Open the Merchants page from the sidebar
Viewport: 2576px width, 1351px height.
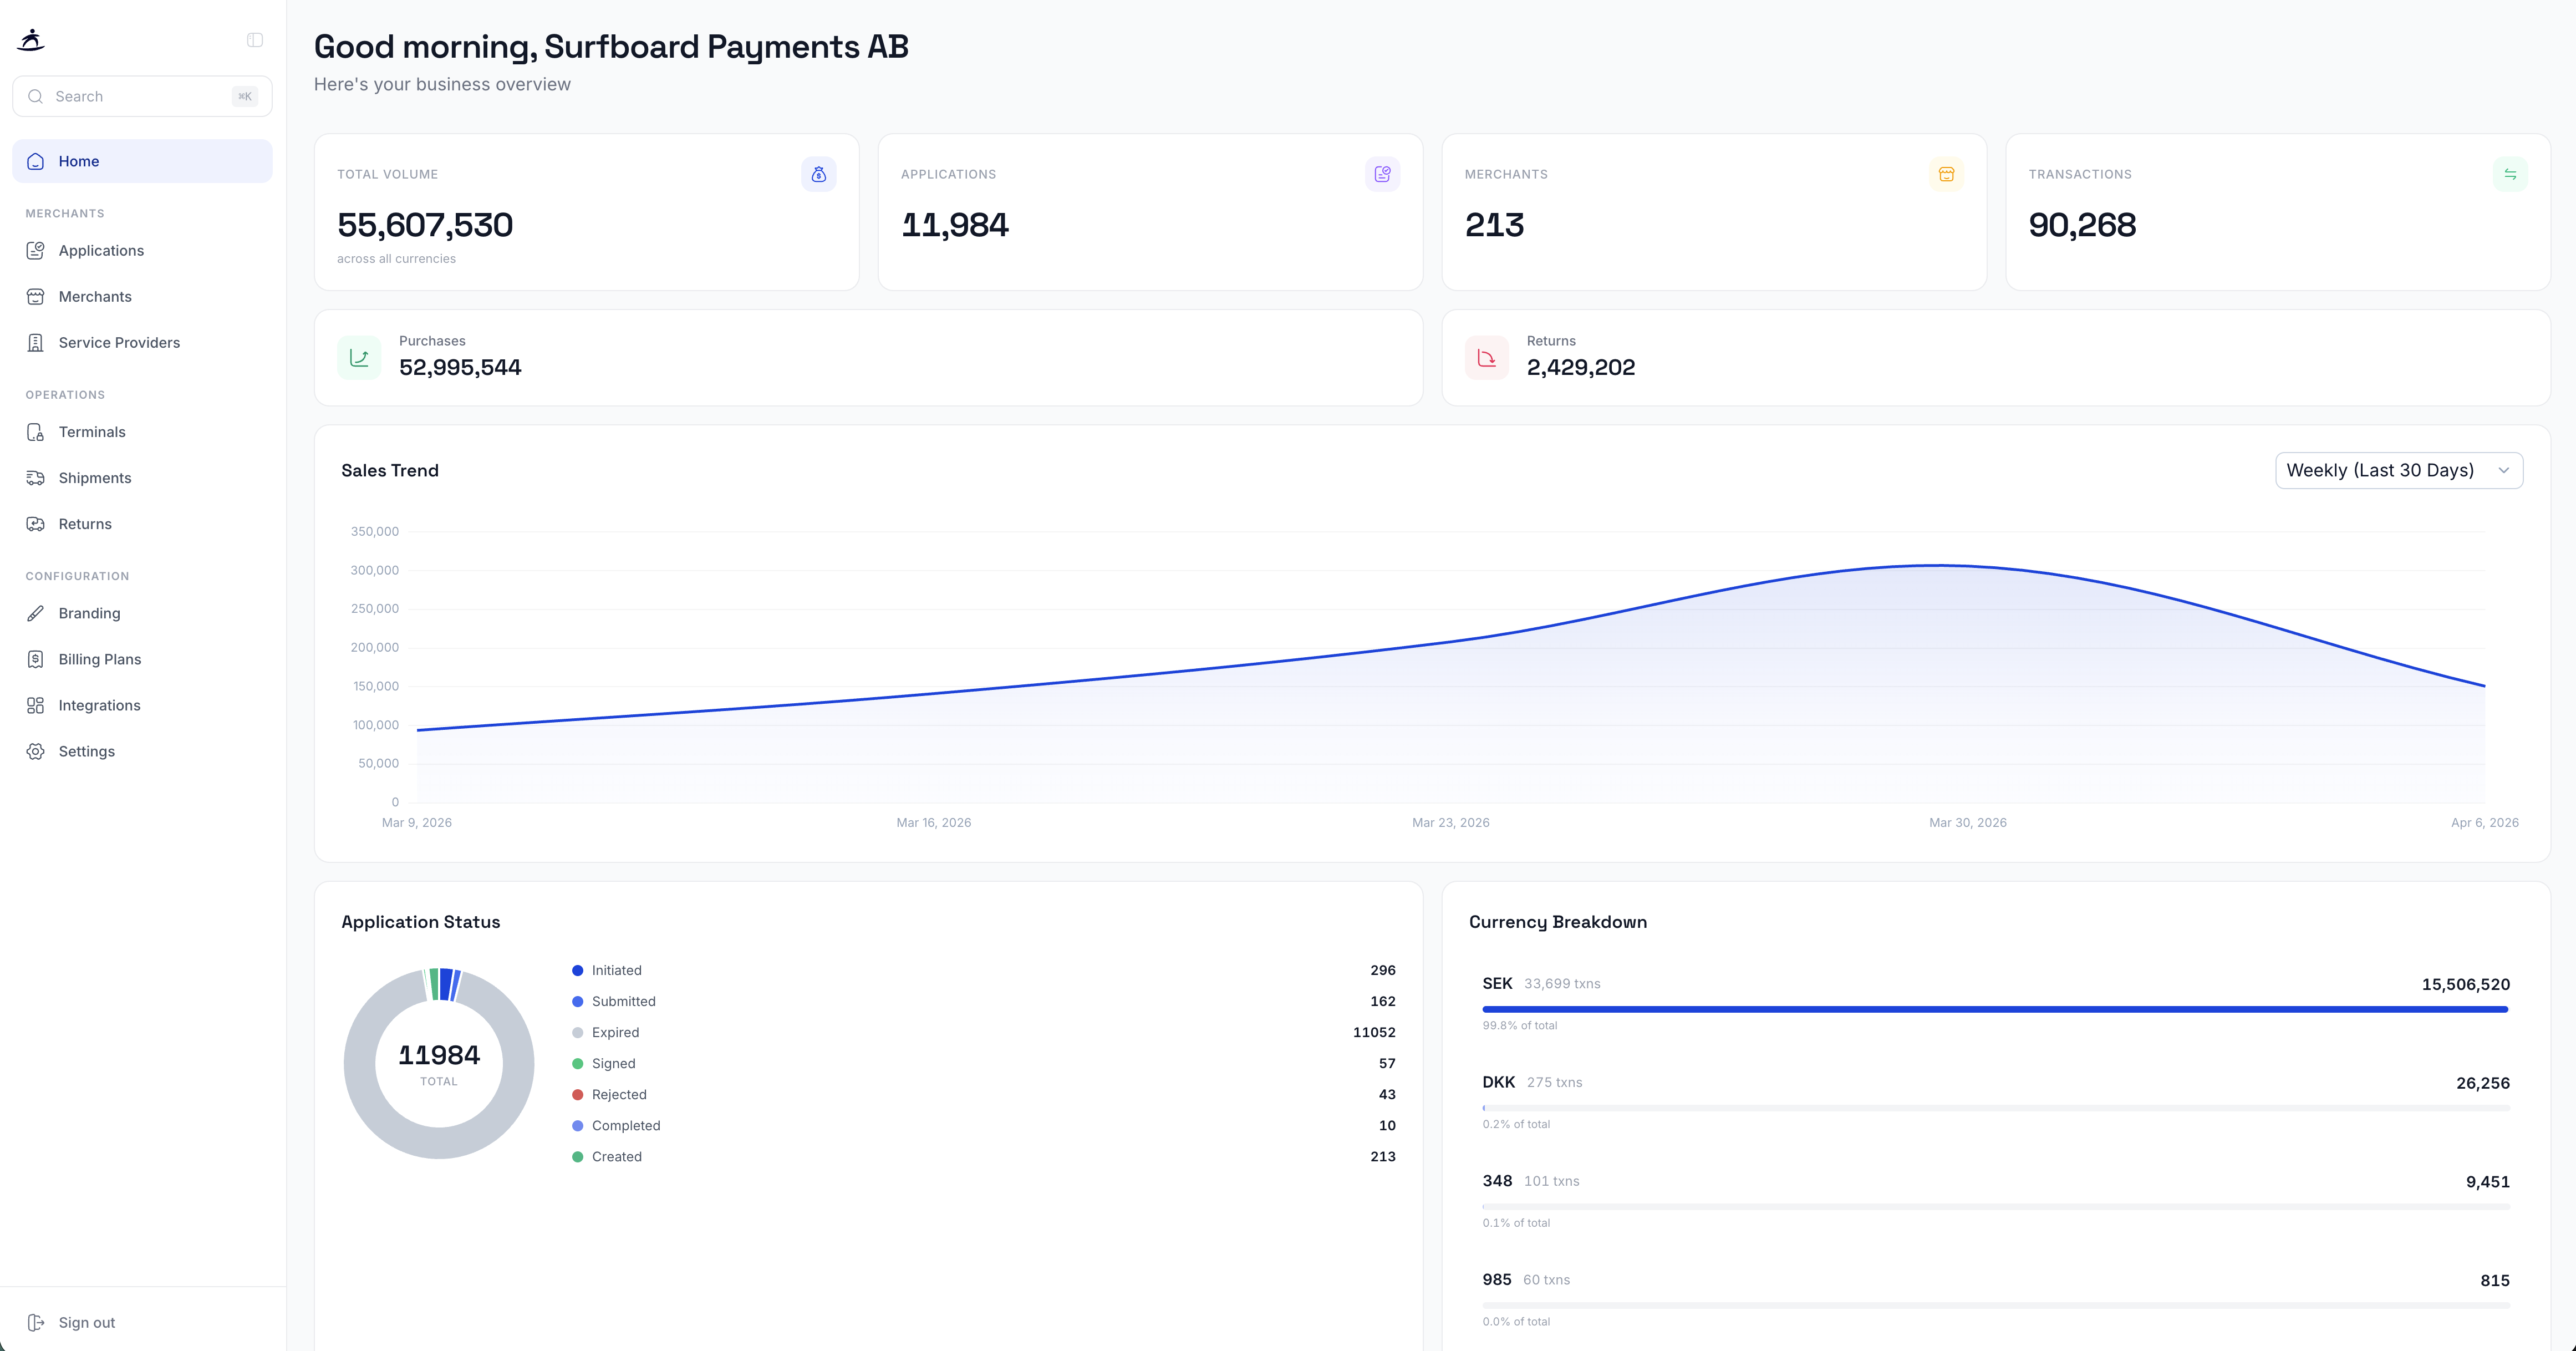(x=95, y=296)
